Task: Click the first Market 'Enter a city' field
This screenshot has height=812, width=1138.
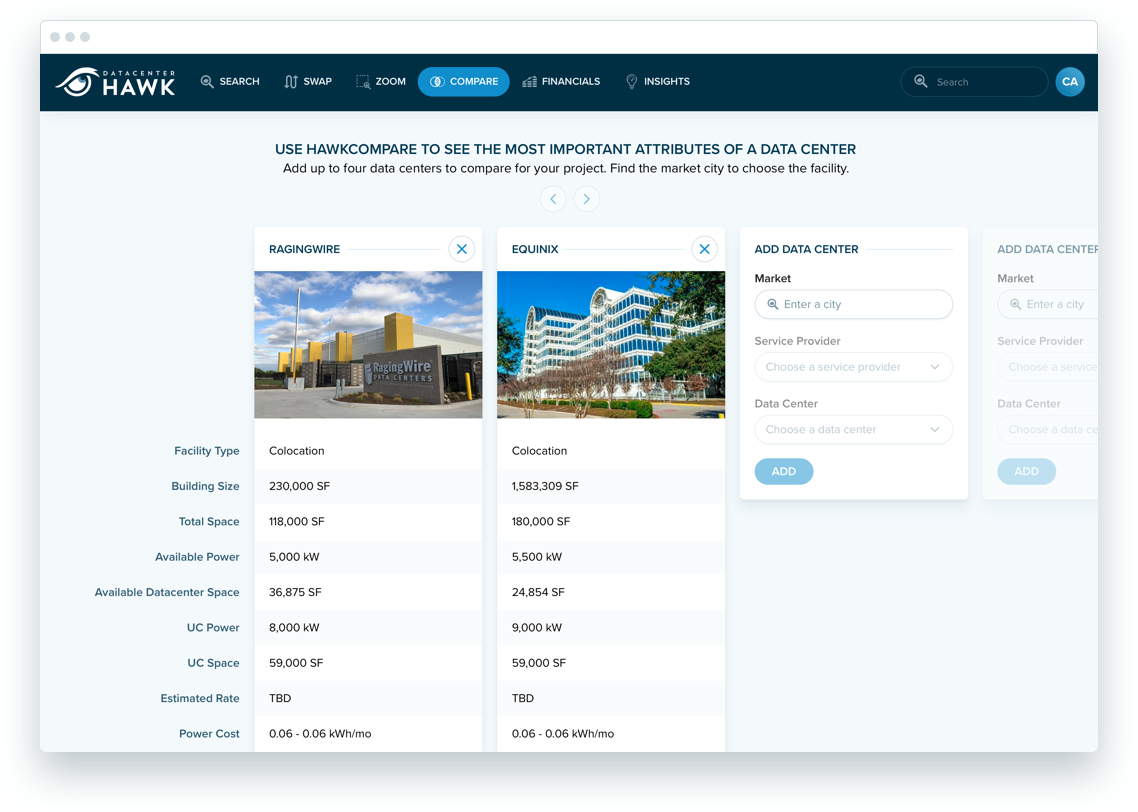Action: [x=854, y=304]
